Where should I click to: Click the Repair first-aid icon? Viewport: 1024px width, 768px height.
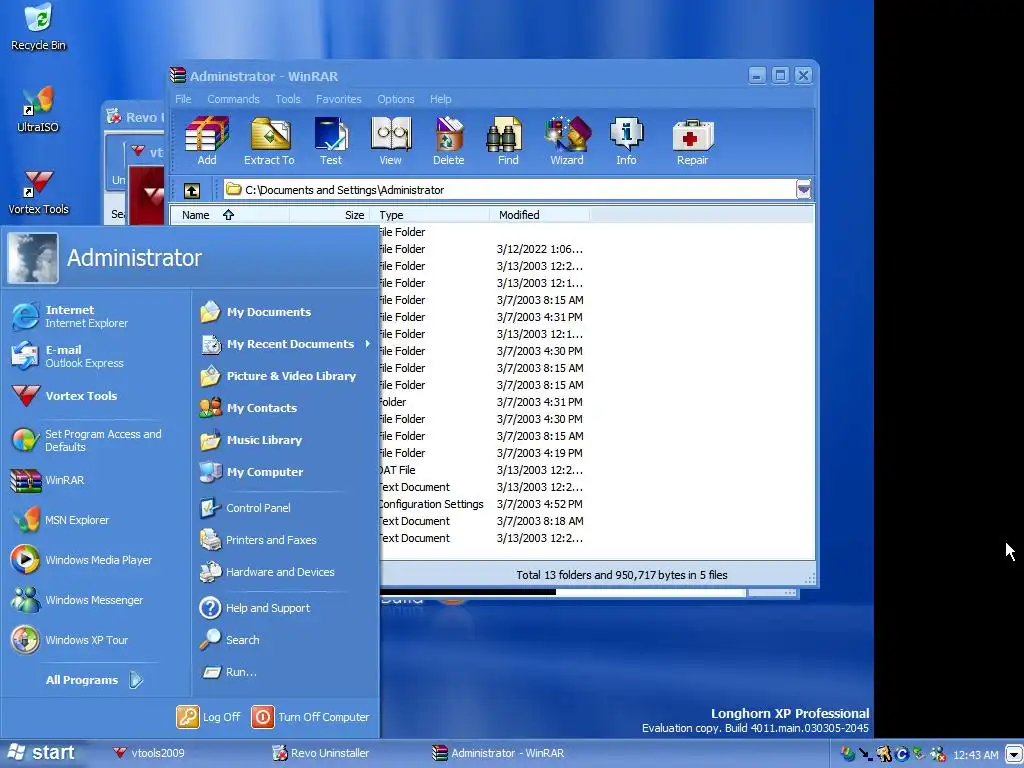[x=692, y=140]
